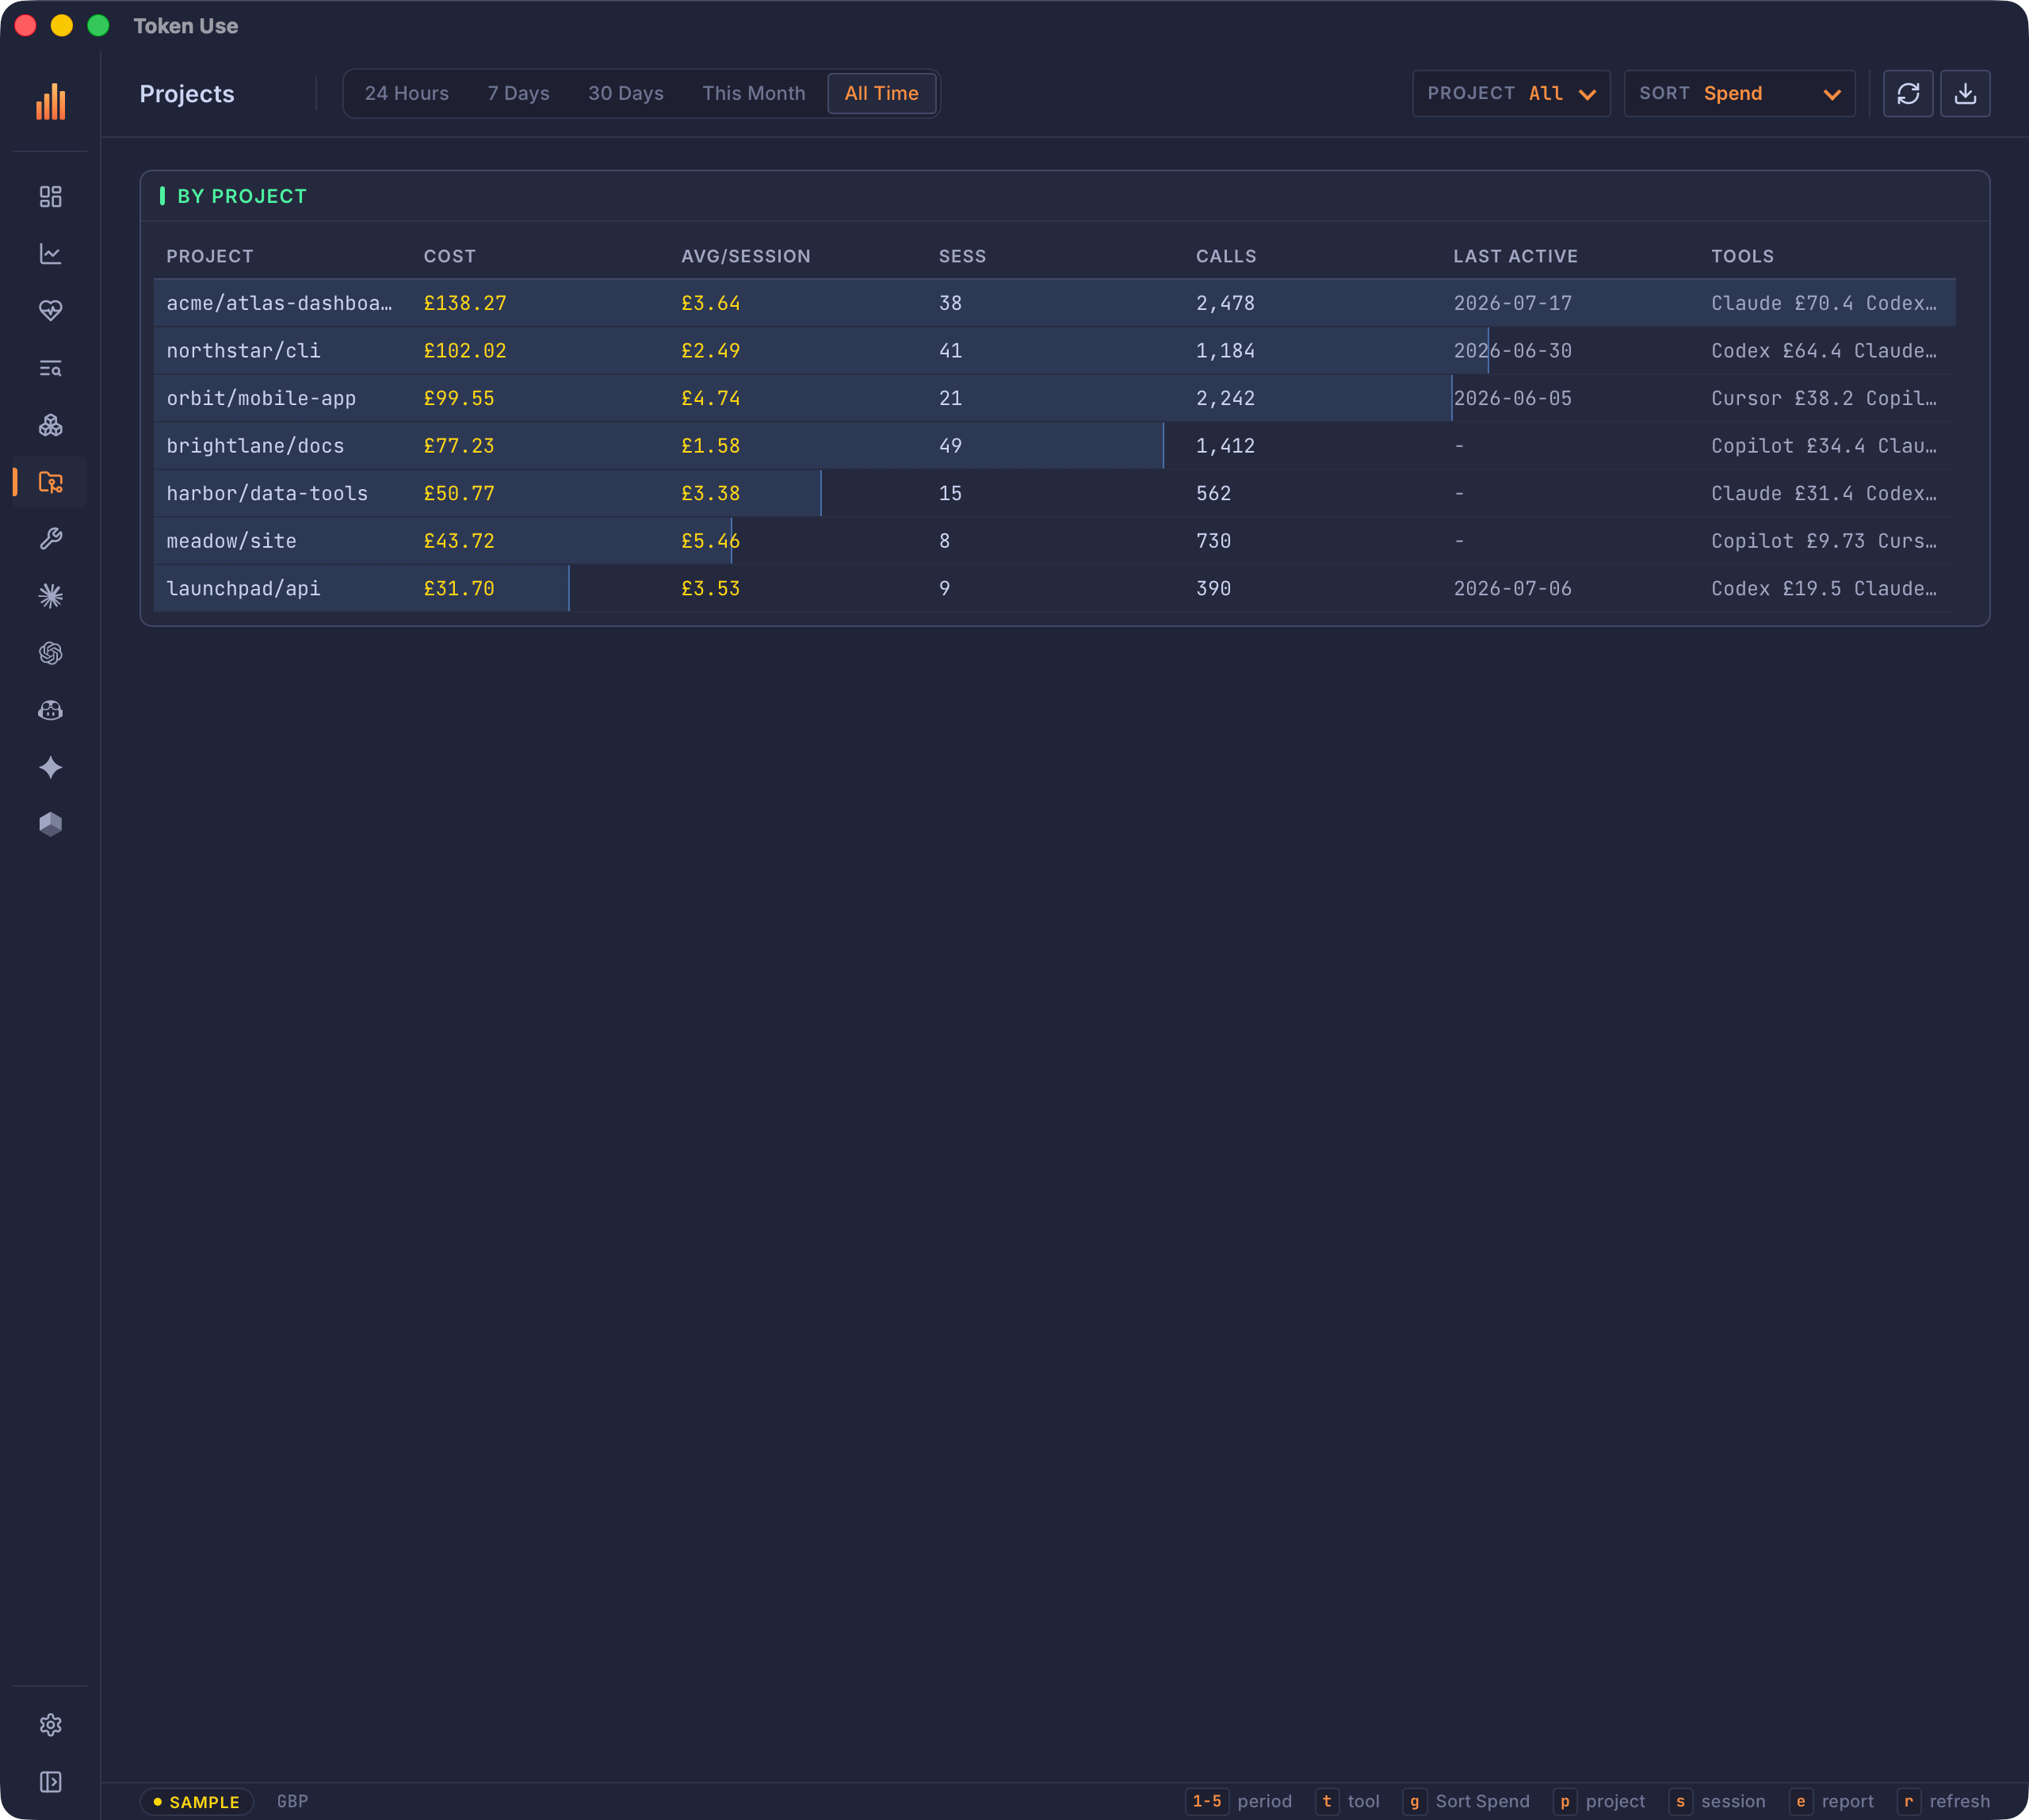Click the LAST ACTIVE column header
2029x1820 pixels.
1515,256
